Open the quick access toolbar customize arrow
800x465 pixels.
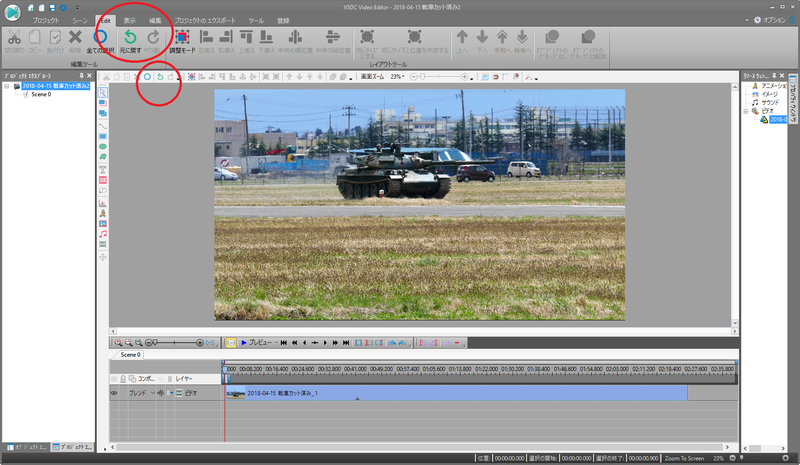[x=77, y=8]
